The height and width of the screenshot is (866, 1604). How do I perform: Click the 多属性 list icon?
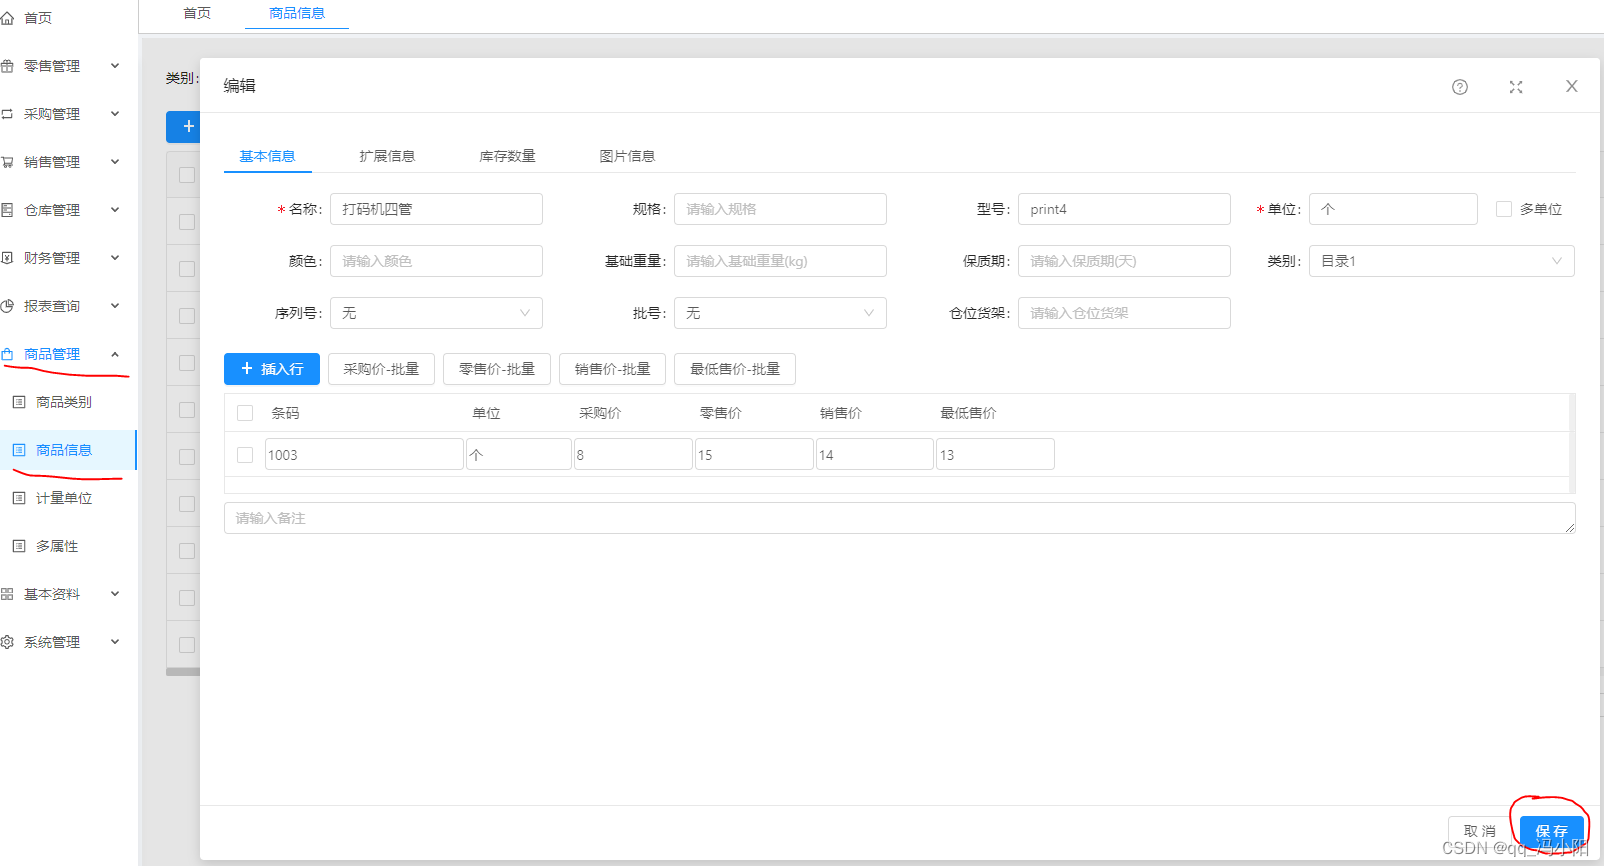point(19,546)
